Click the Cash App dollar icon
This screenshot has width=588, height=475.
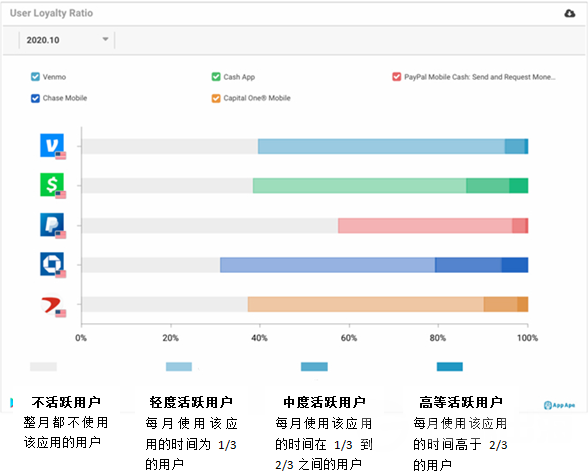[52, 184]
